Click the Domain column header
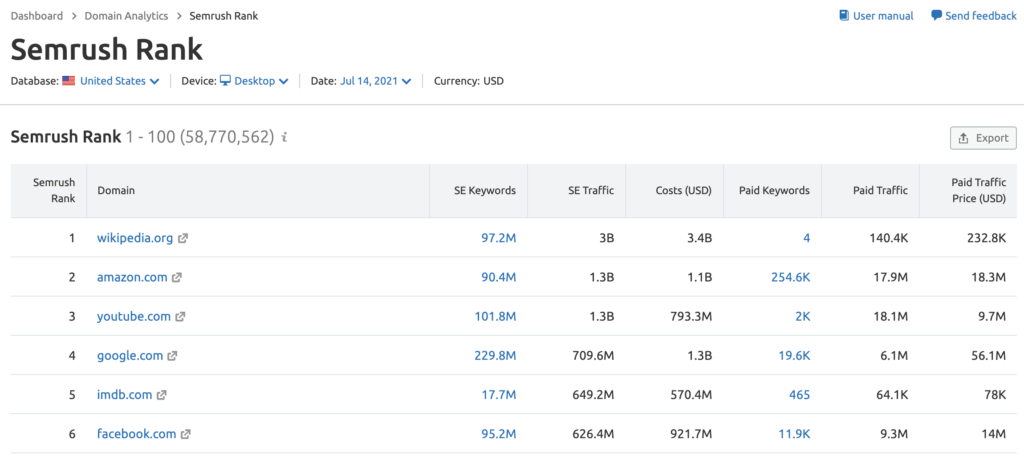 (x=116, y=191)
